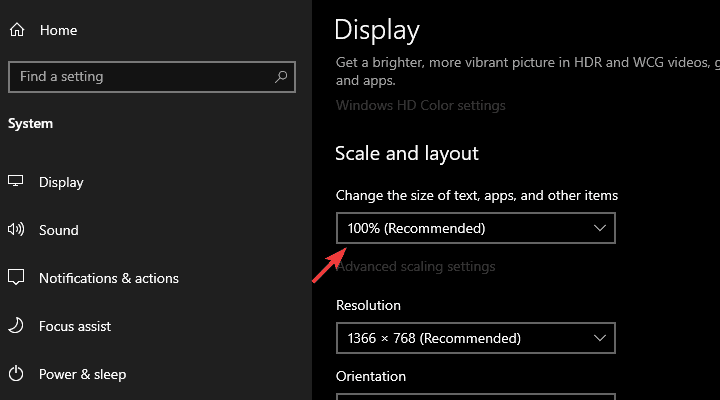Click the Find a setting search box
This screenshot has height=400, width=720.
152,77
